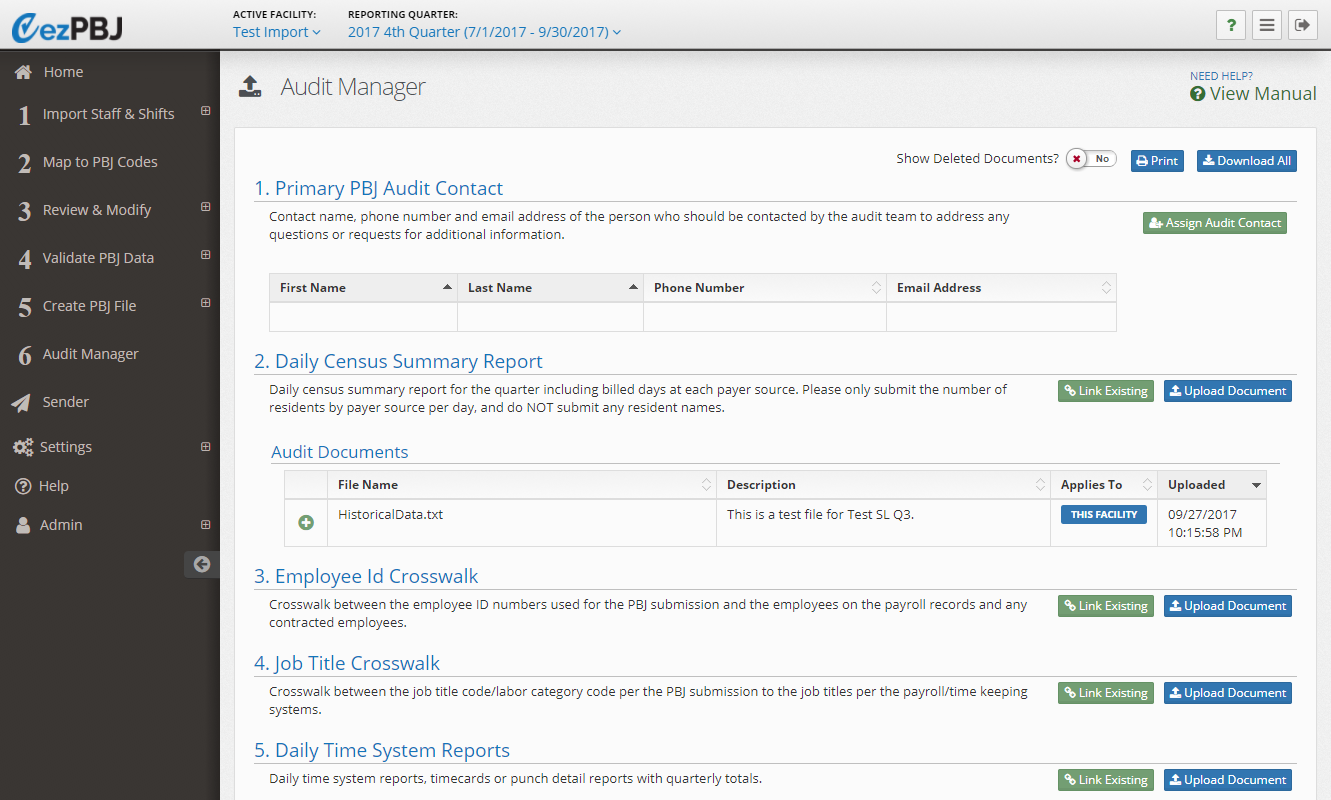Sort documents by File Name column

tap(521, 485)
